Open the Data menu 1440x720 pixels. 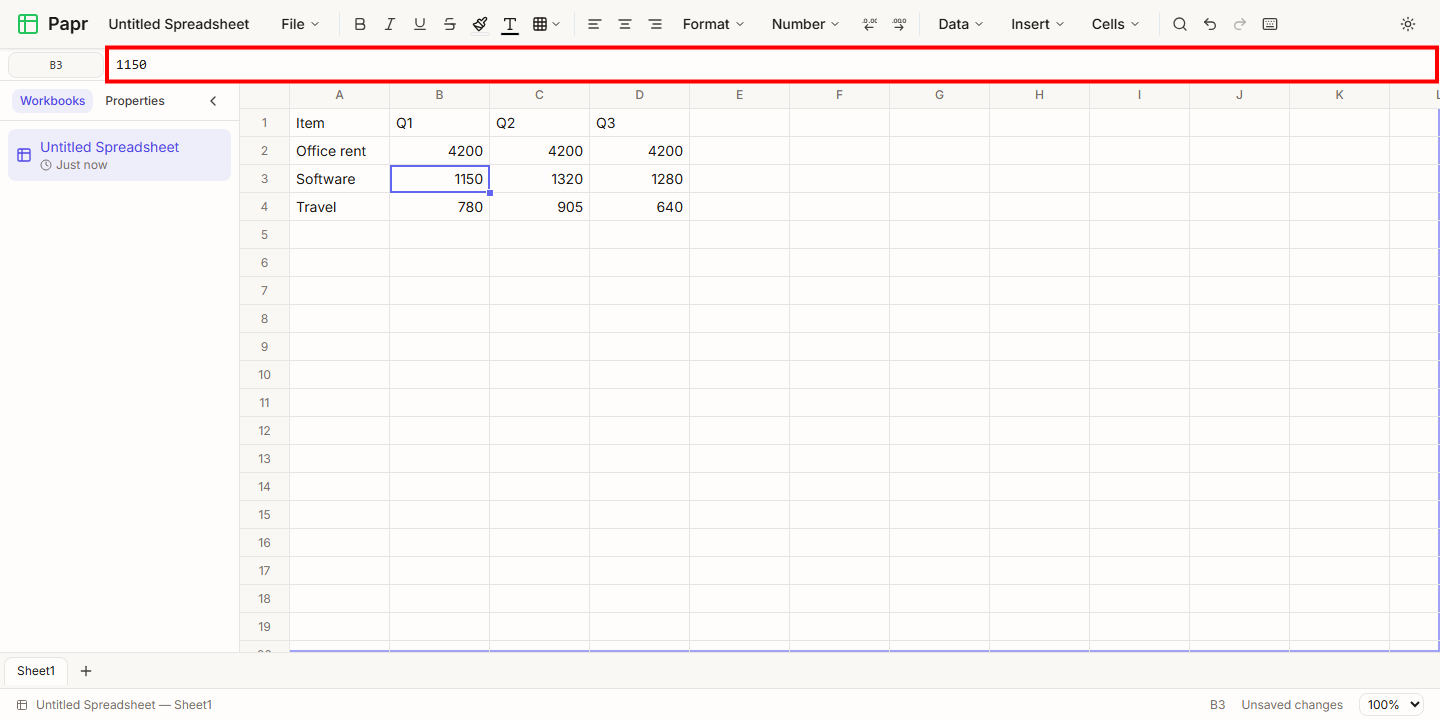[961, 24]
